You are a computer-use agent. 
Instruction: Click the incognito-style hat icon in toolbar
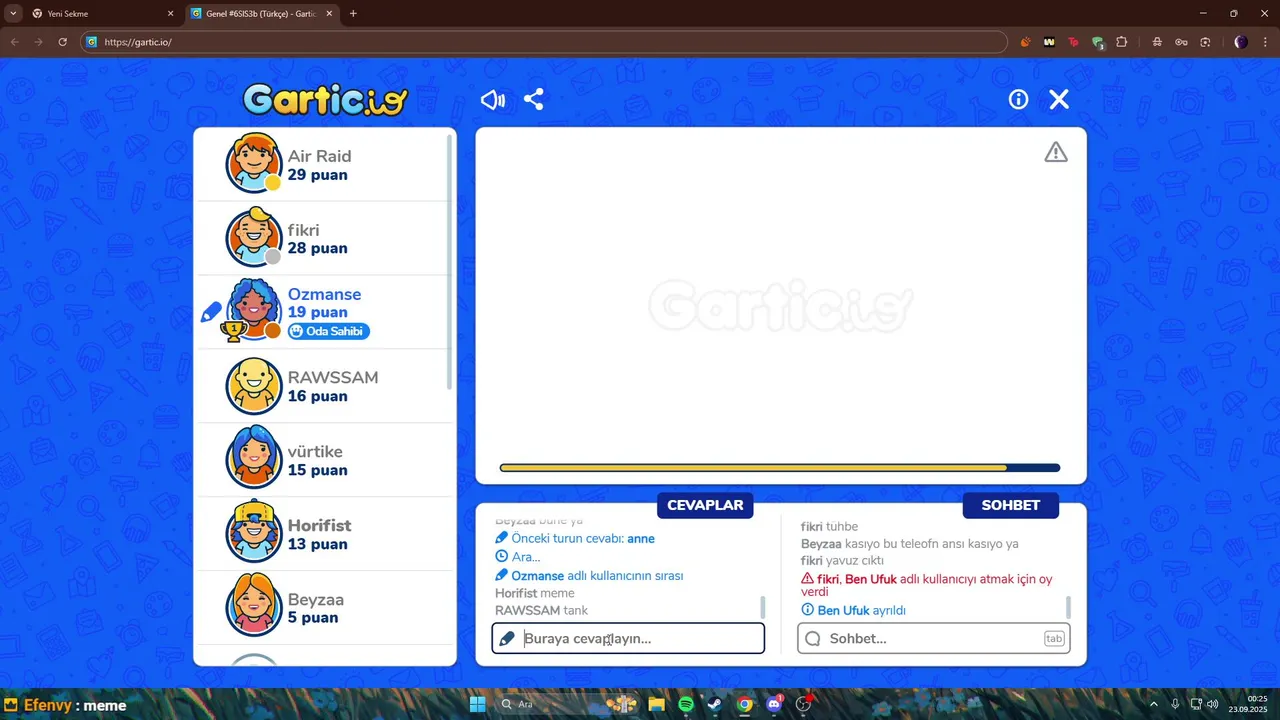tap(1157, 42)
